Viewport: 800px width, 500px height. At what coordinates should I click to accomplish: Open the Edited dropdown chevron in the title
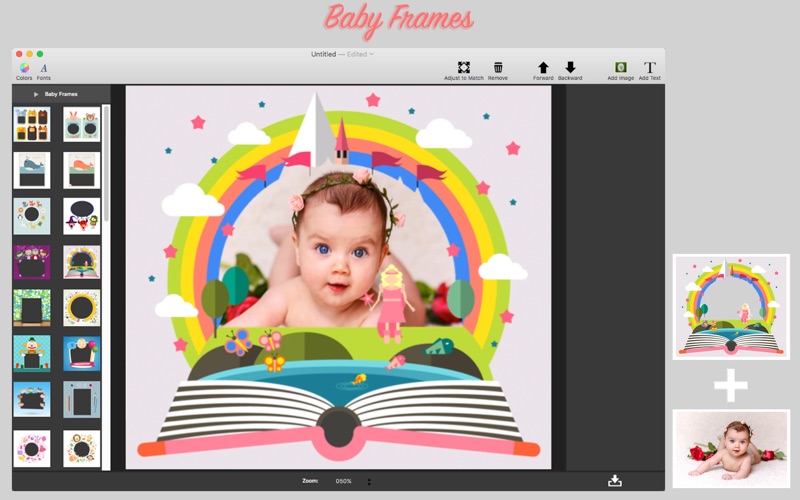(371, 54)
